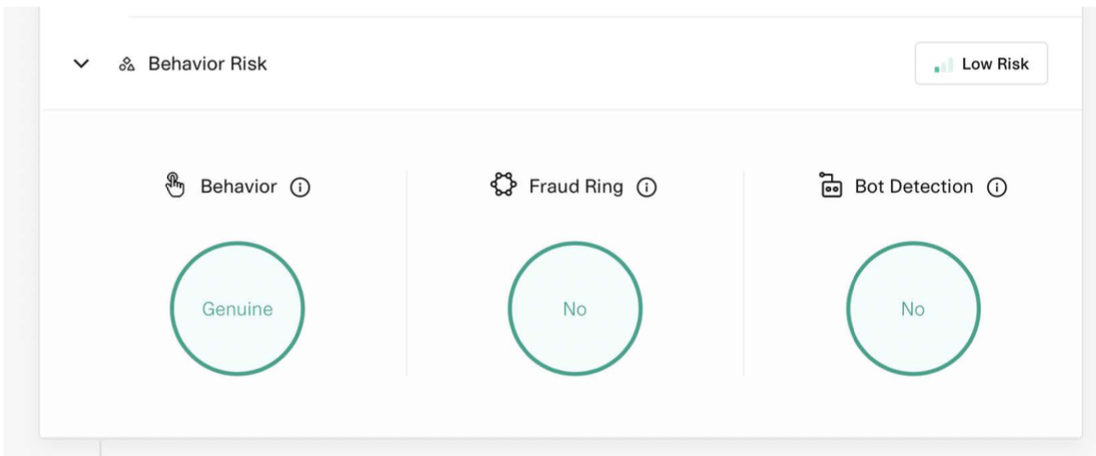Click the Behavior Risk section title
The width and height of the screenshot is (1096, 456).
(x=208, y=64)
